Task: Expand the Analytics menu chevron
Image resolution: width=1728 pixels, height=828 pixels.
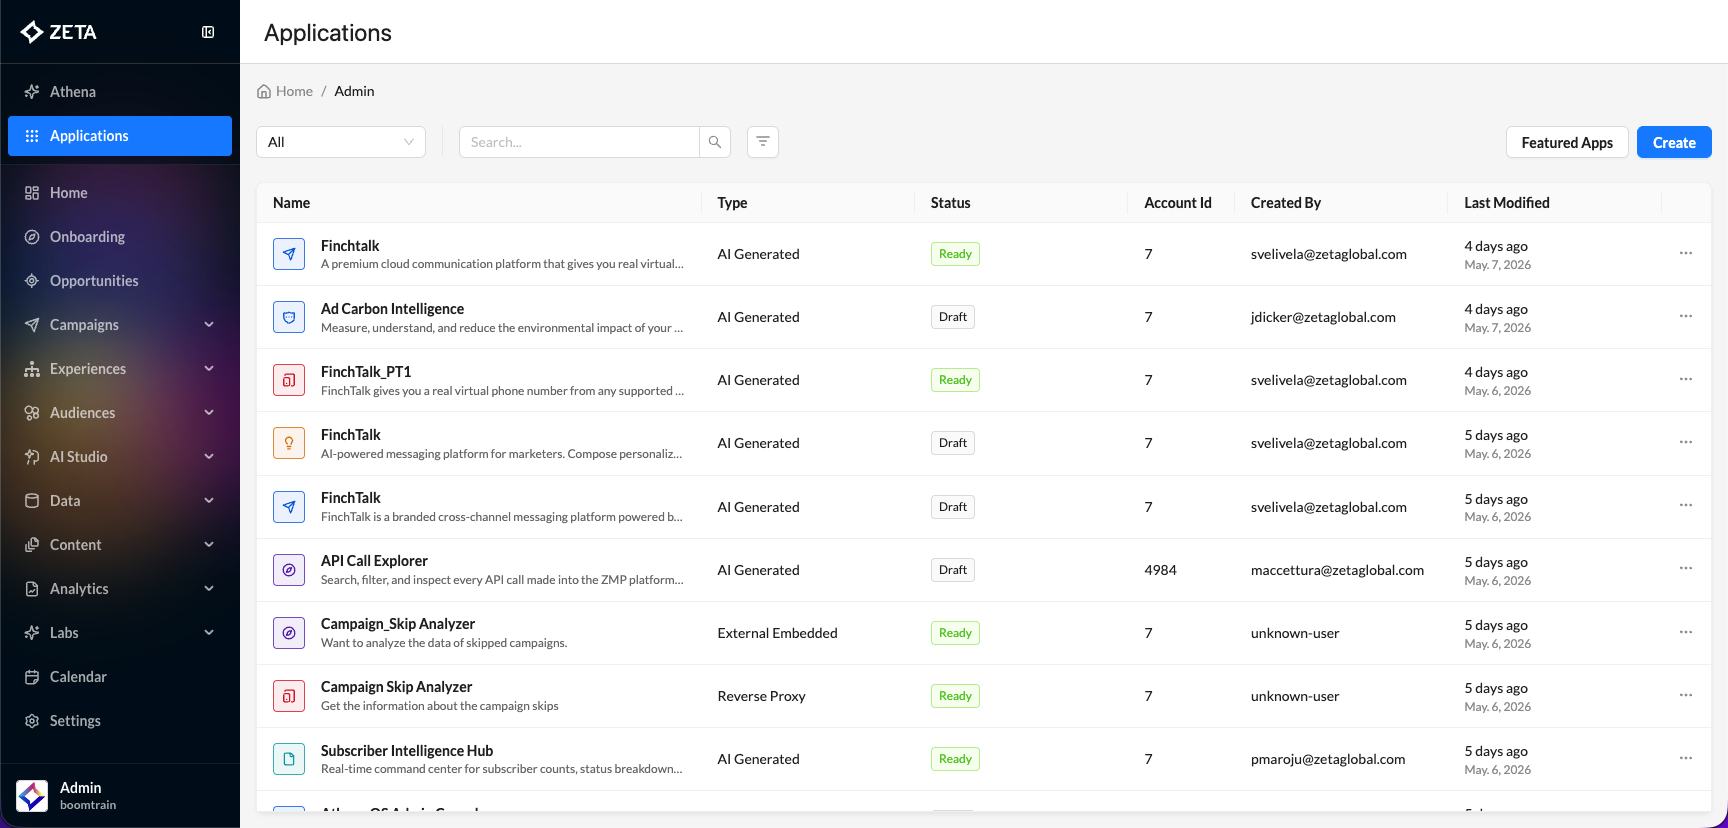Action: pyautogui.click(x=209, y=589)
